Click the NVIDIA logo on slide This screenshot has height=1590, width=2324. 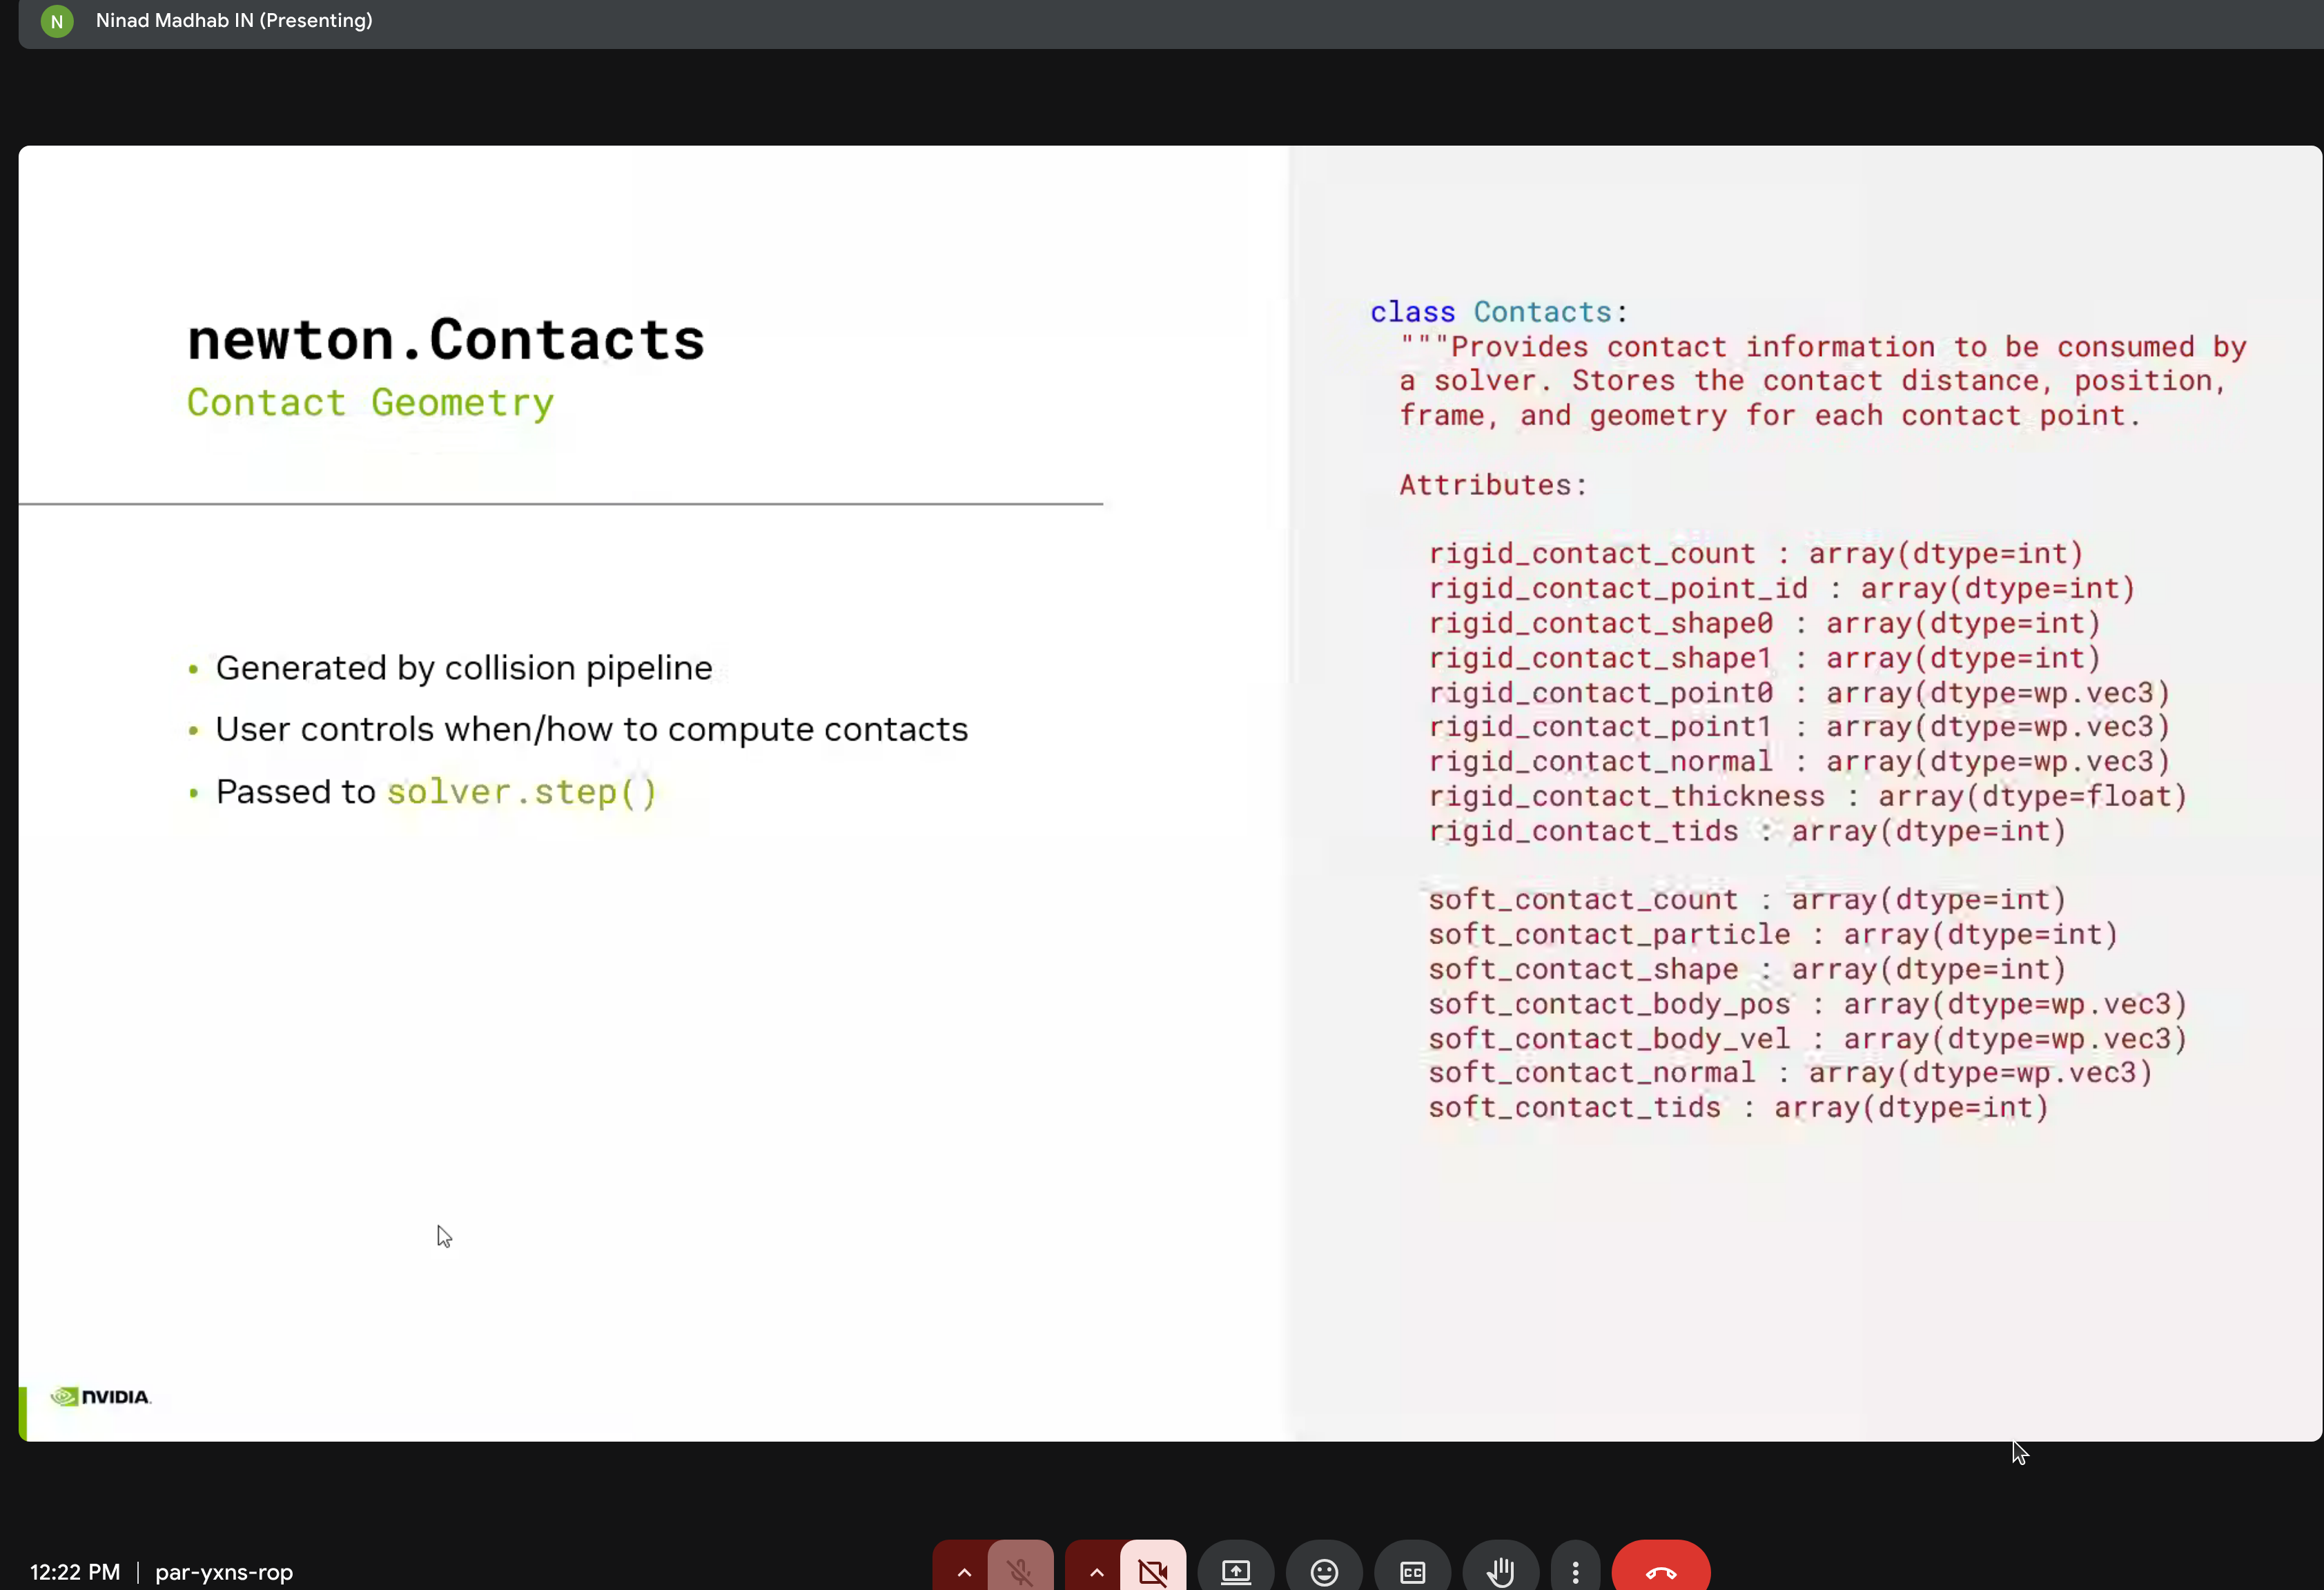click(x=101, y=1396)
